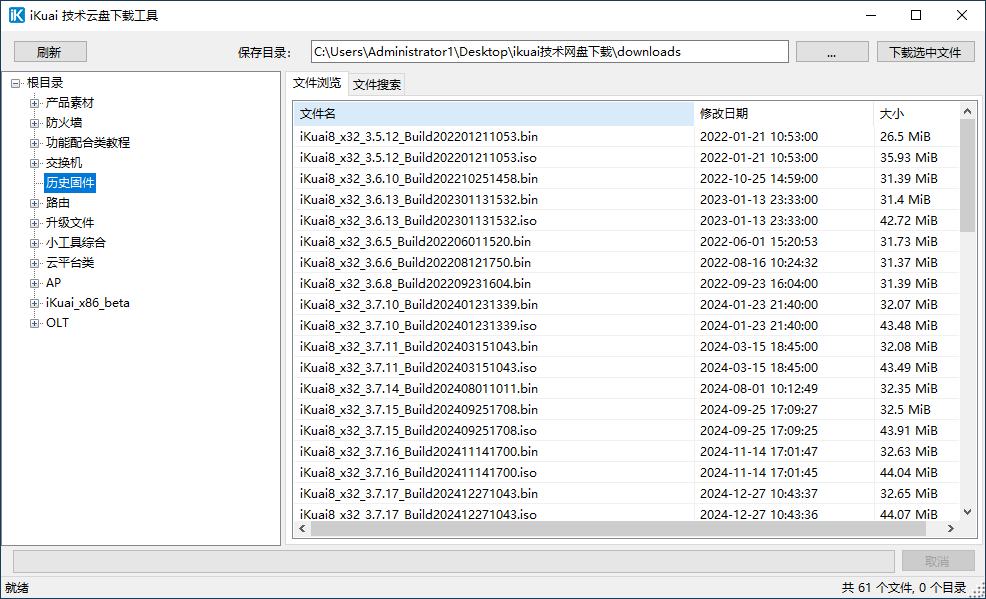Expand the iKuai_x86_beta tree node
Image resolution: width=986 pixels, height=599 pixels.
point(35,304)
